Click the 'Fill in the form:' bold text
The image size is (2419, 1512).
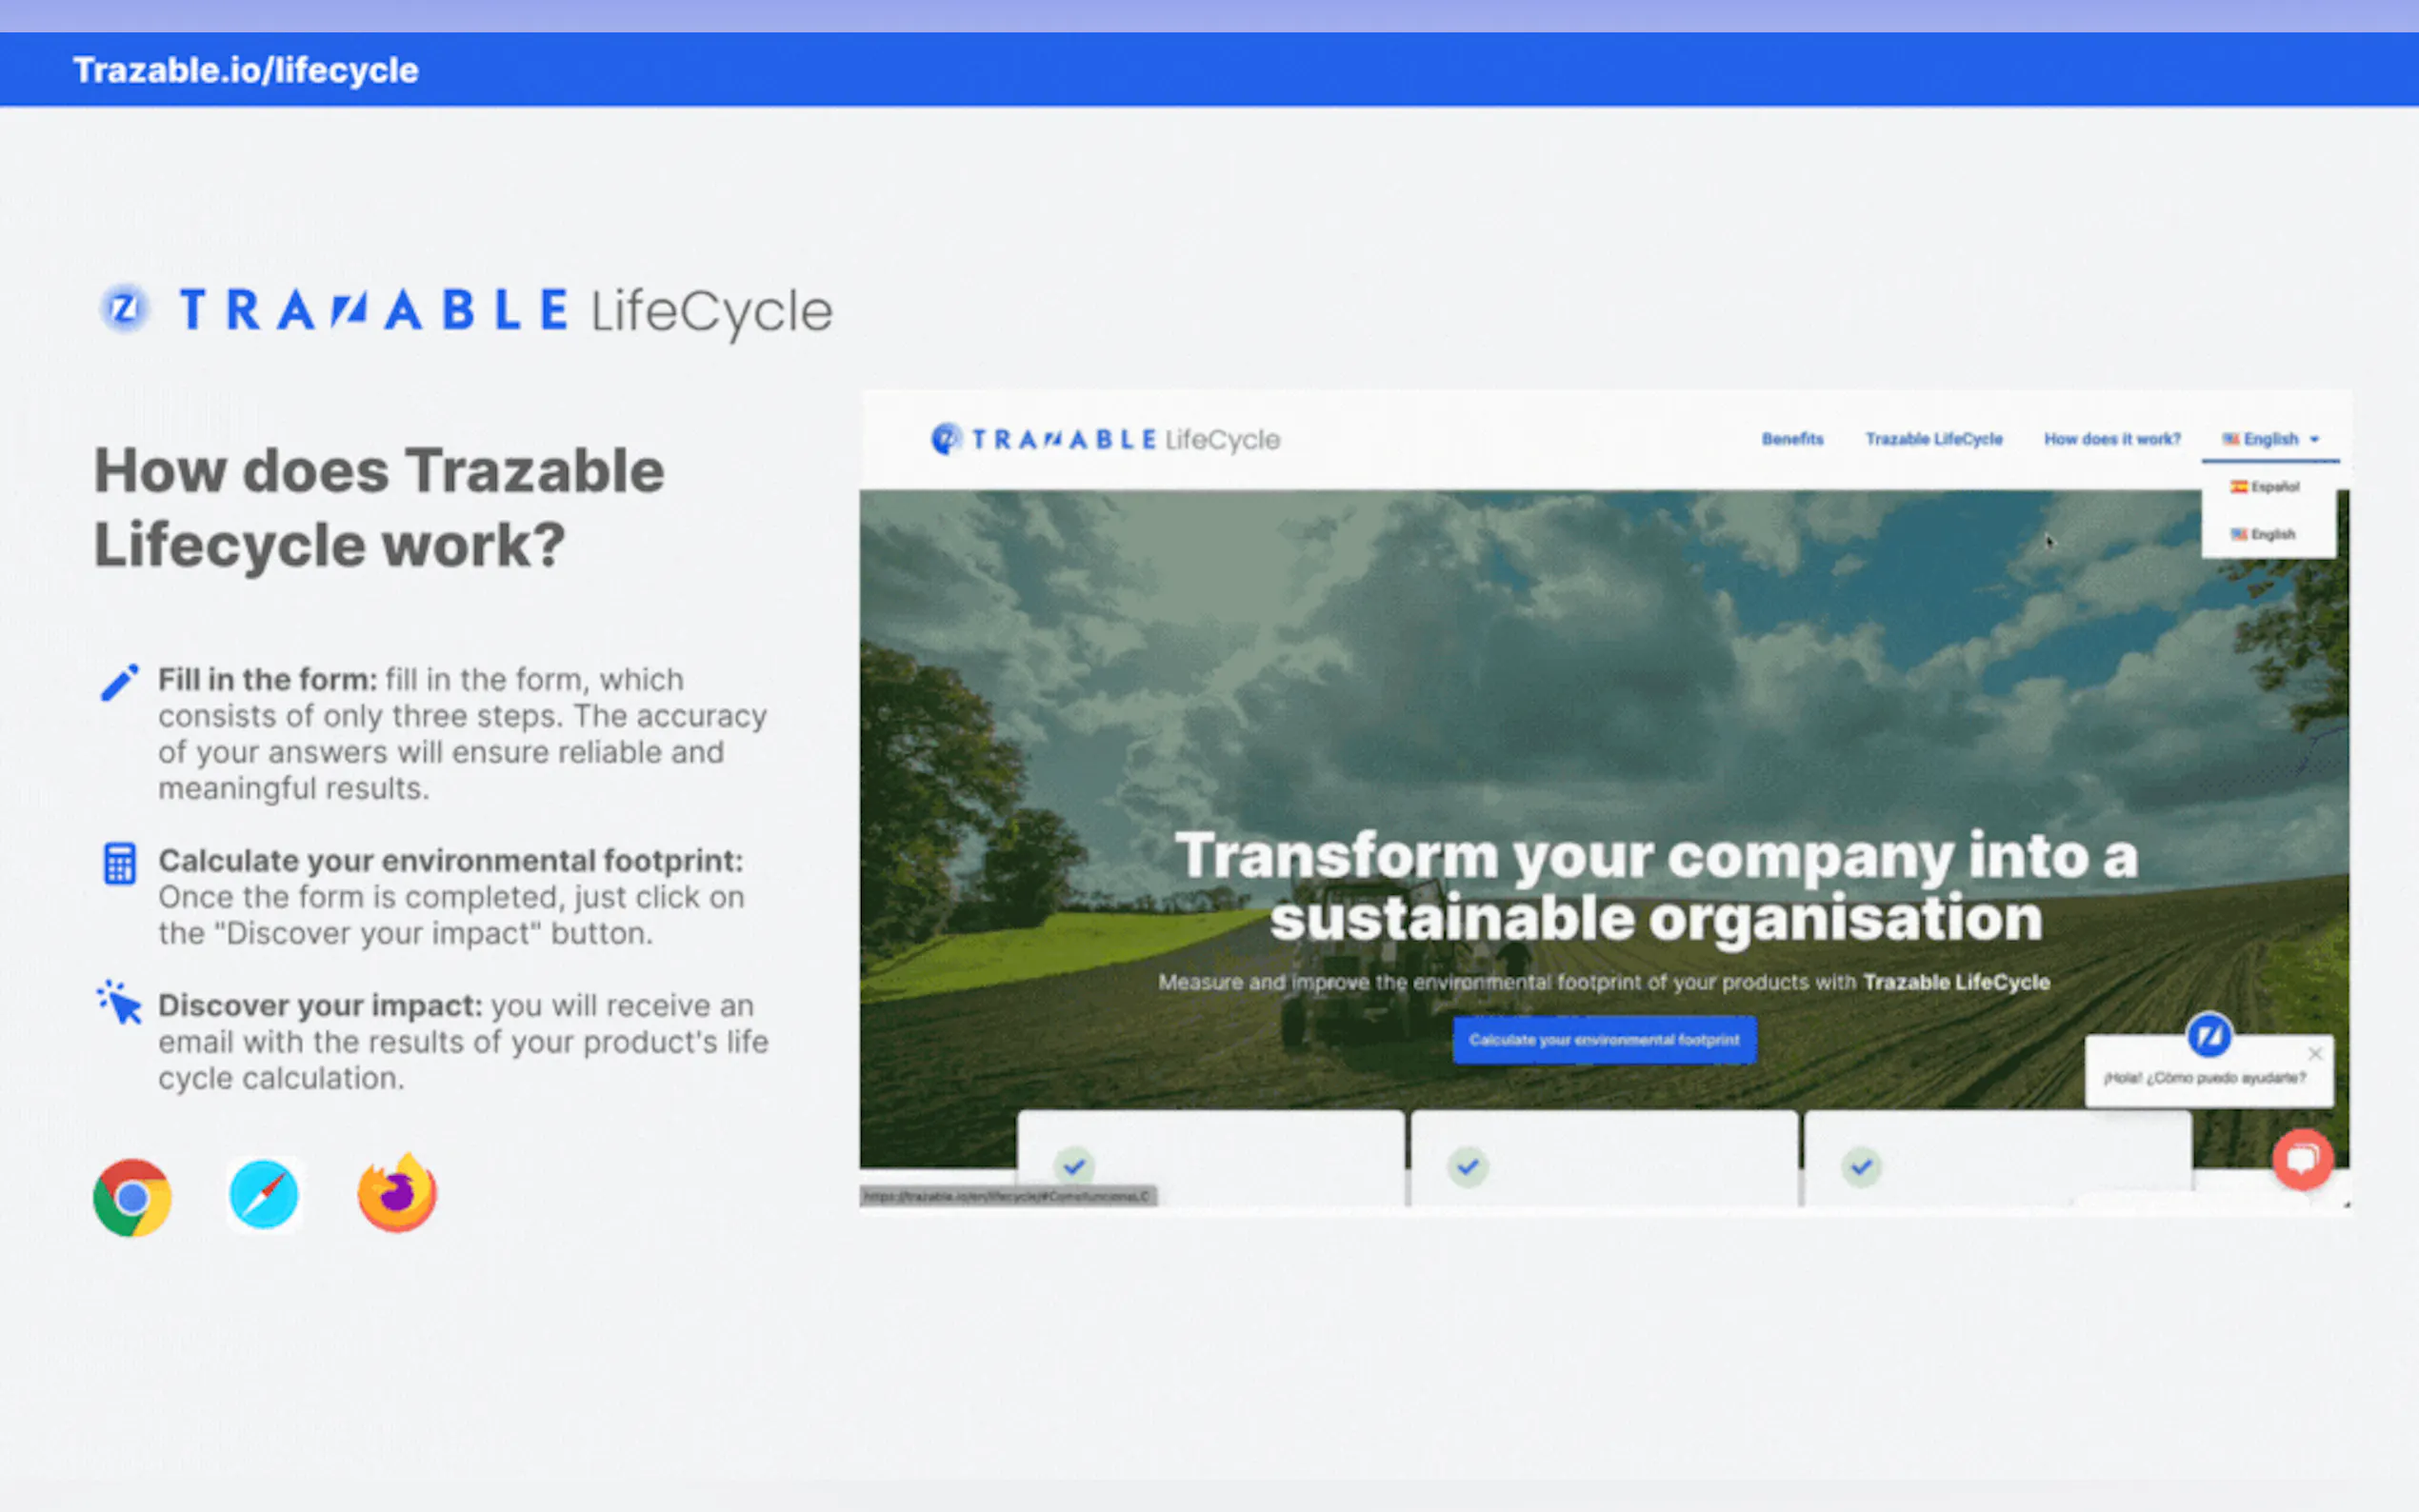pyautogui.click(x=267, y=680)
